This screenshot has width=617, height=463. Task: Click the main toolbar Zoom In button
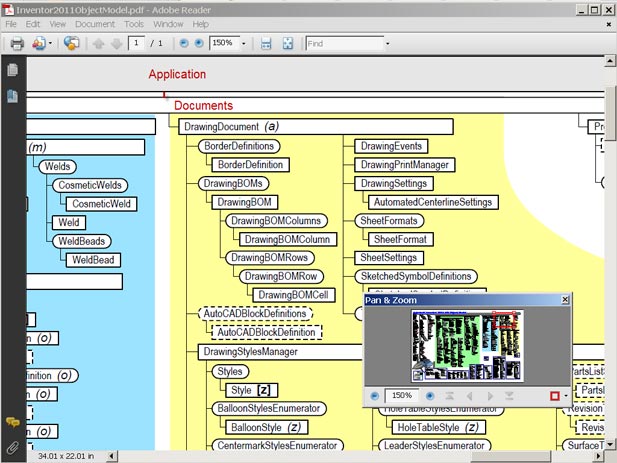point(198,44)
